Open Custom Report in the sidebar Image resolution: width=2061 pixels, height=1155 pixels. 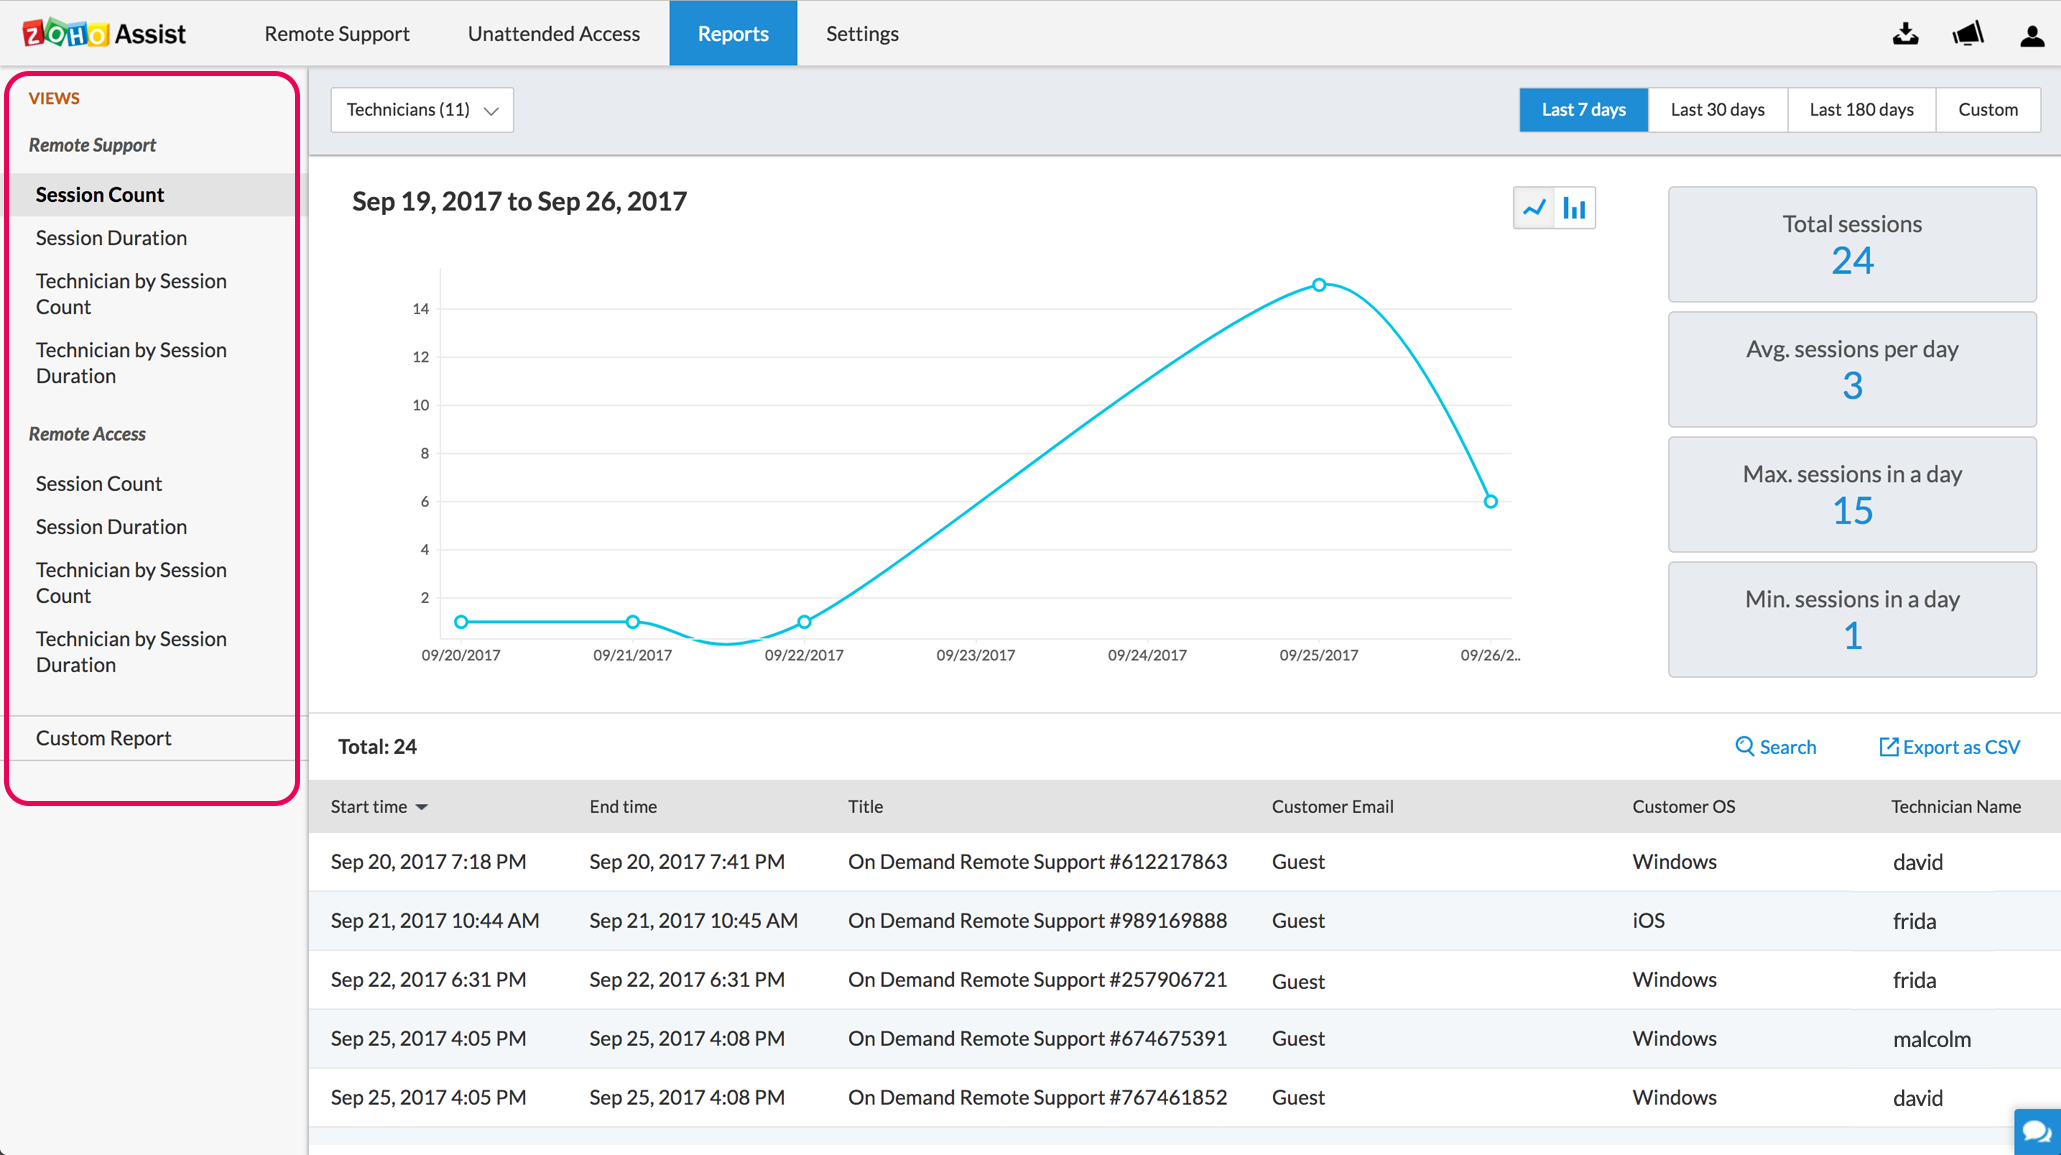click(x=103, y=738)
